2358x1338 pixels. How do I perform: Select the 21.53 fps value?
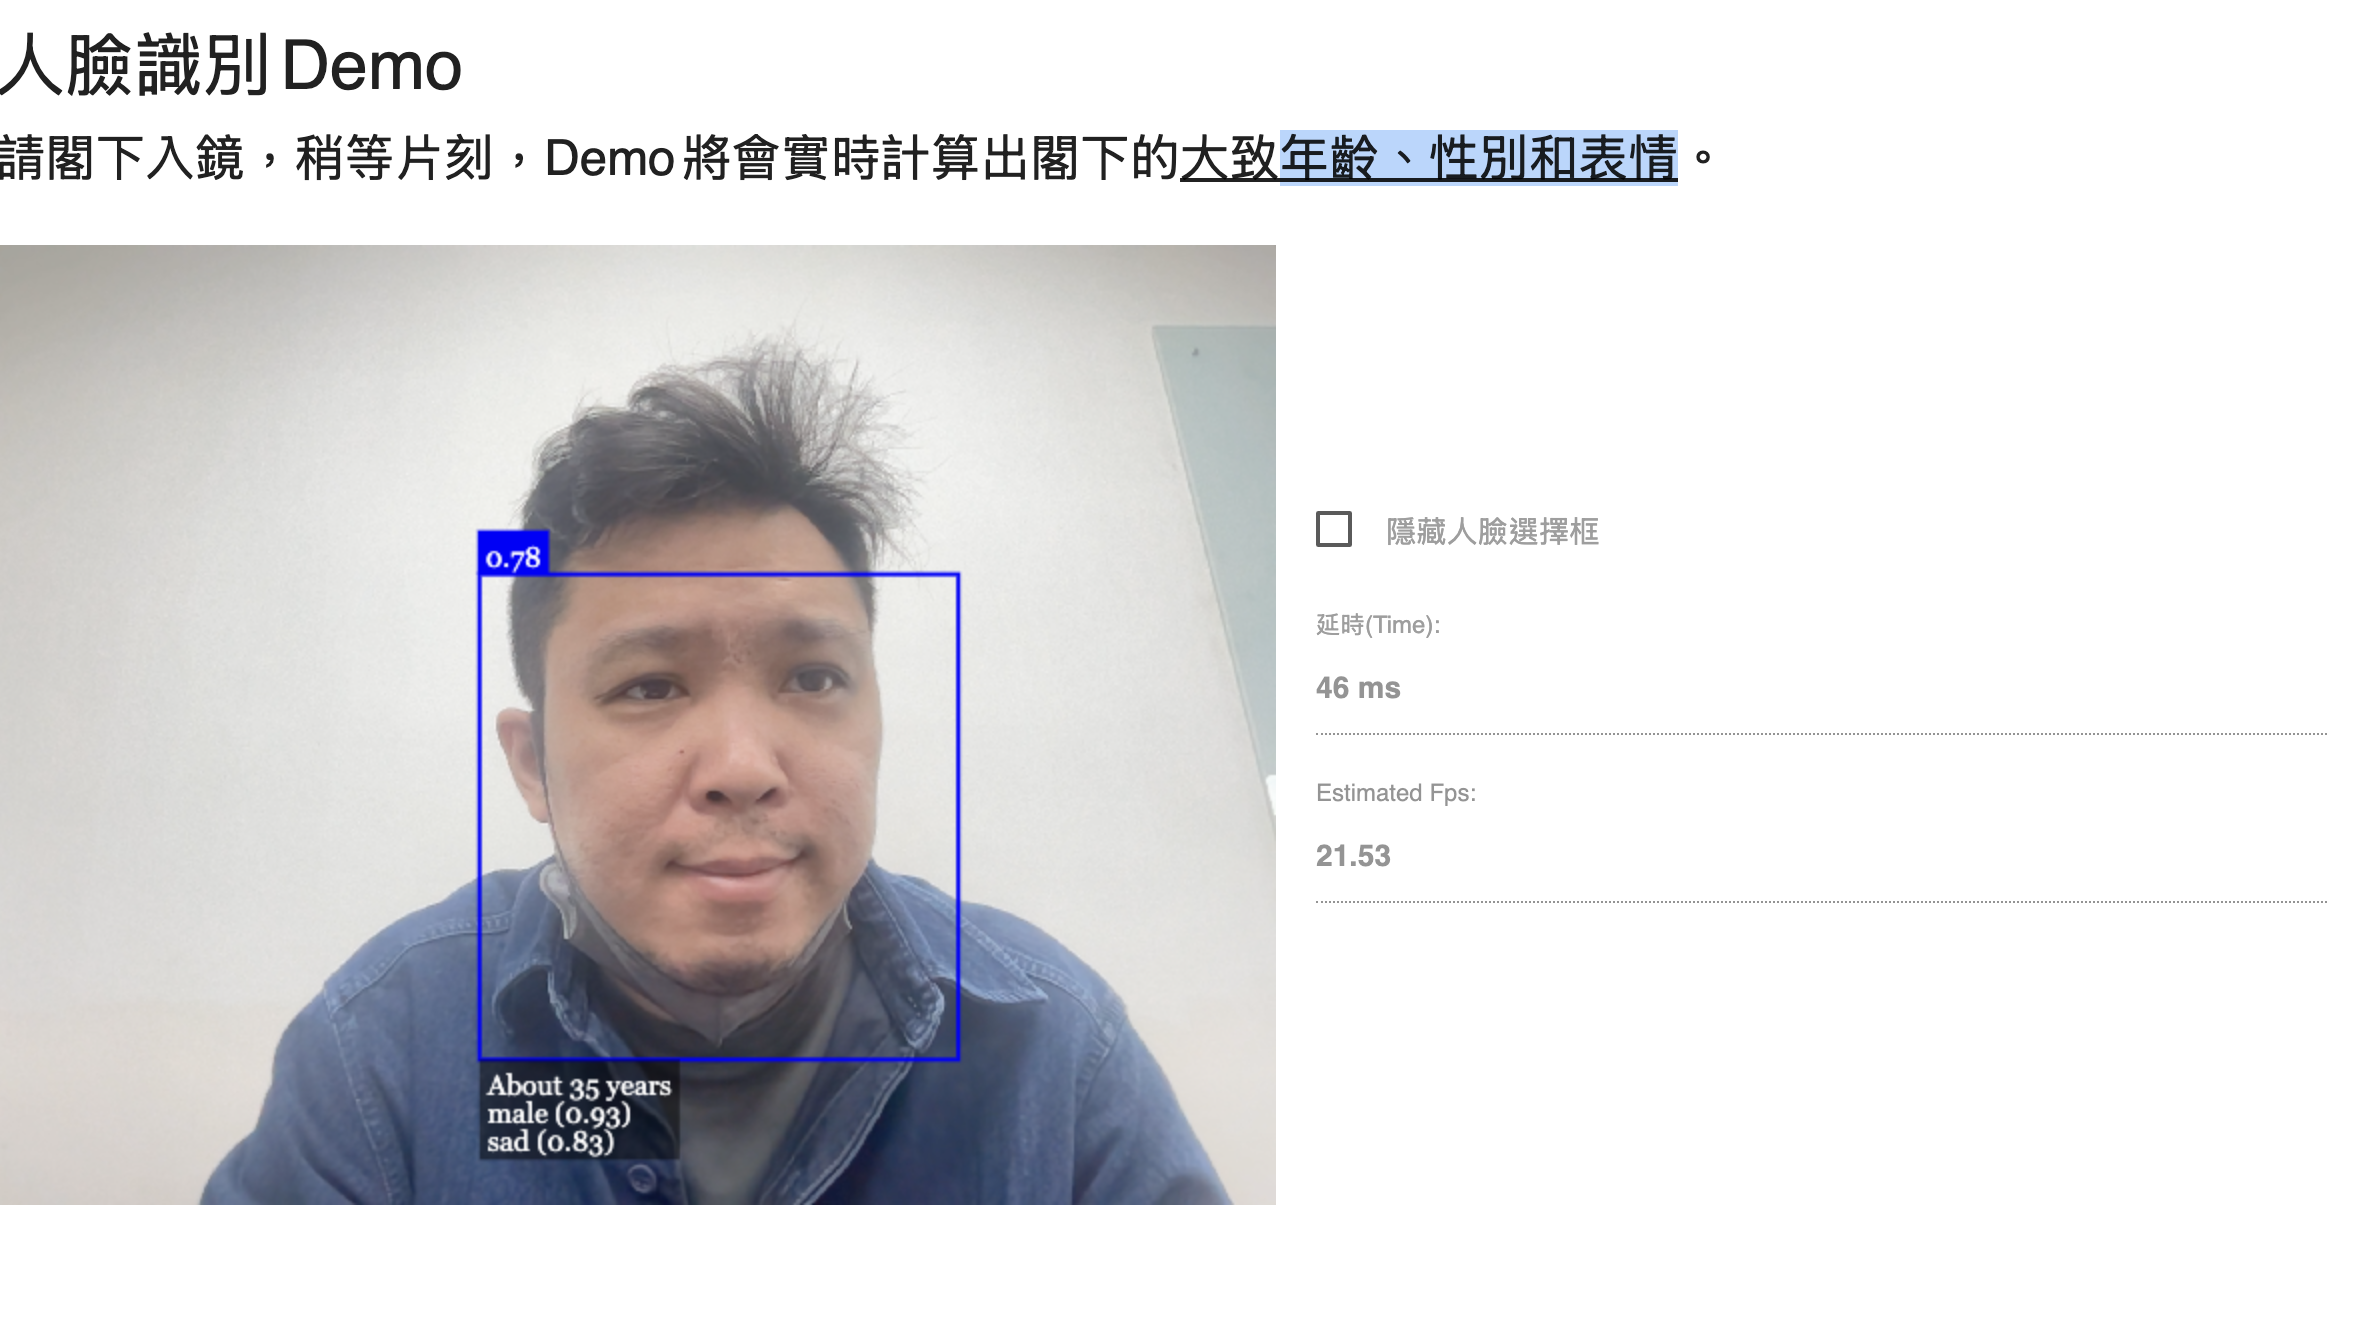pyautogui.click(x=1352, y=856)
